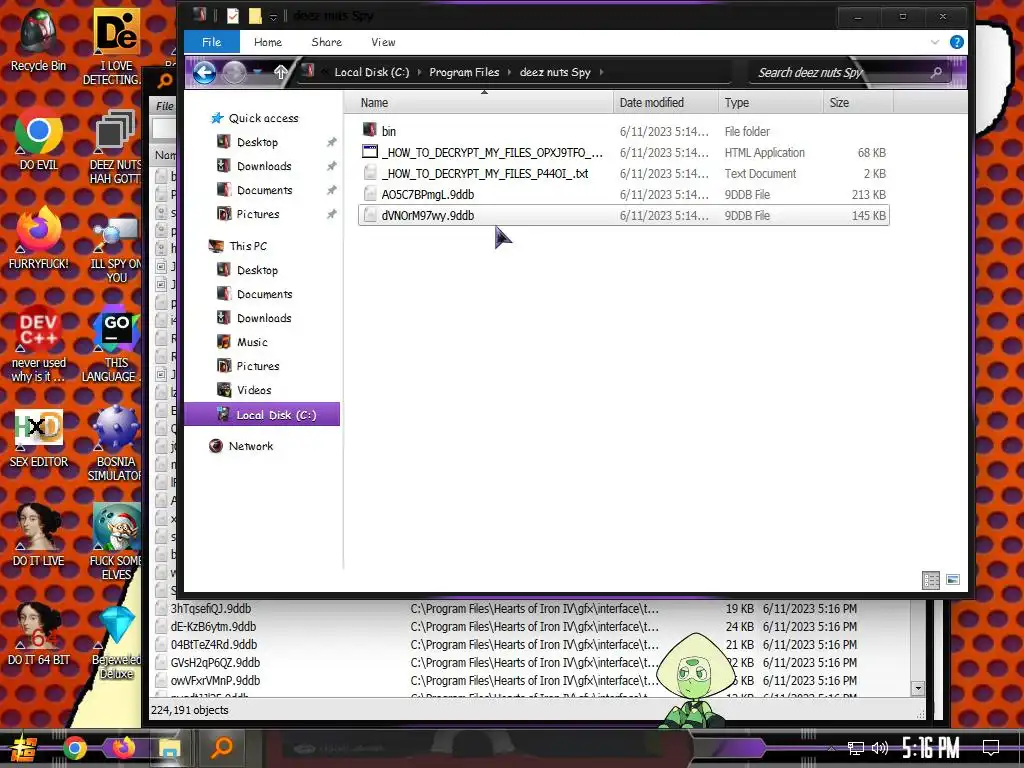The image size is (1024, 768).
Task: Click search magnifier in Explorer search box
Action: pos(936,72)
